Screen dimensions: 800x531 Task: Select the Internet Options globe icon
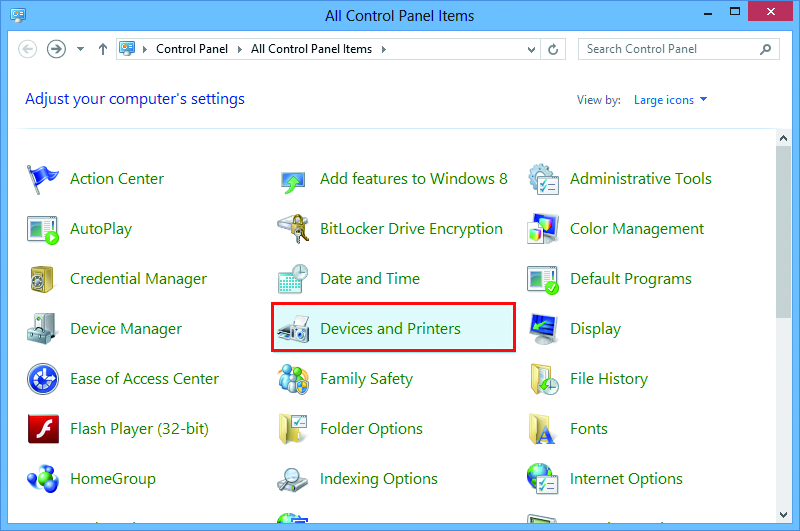(543, 478)
